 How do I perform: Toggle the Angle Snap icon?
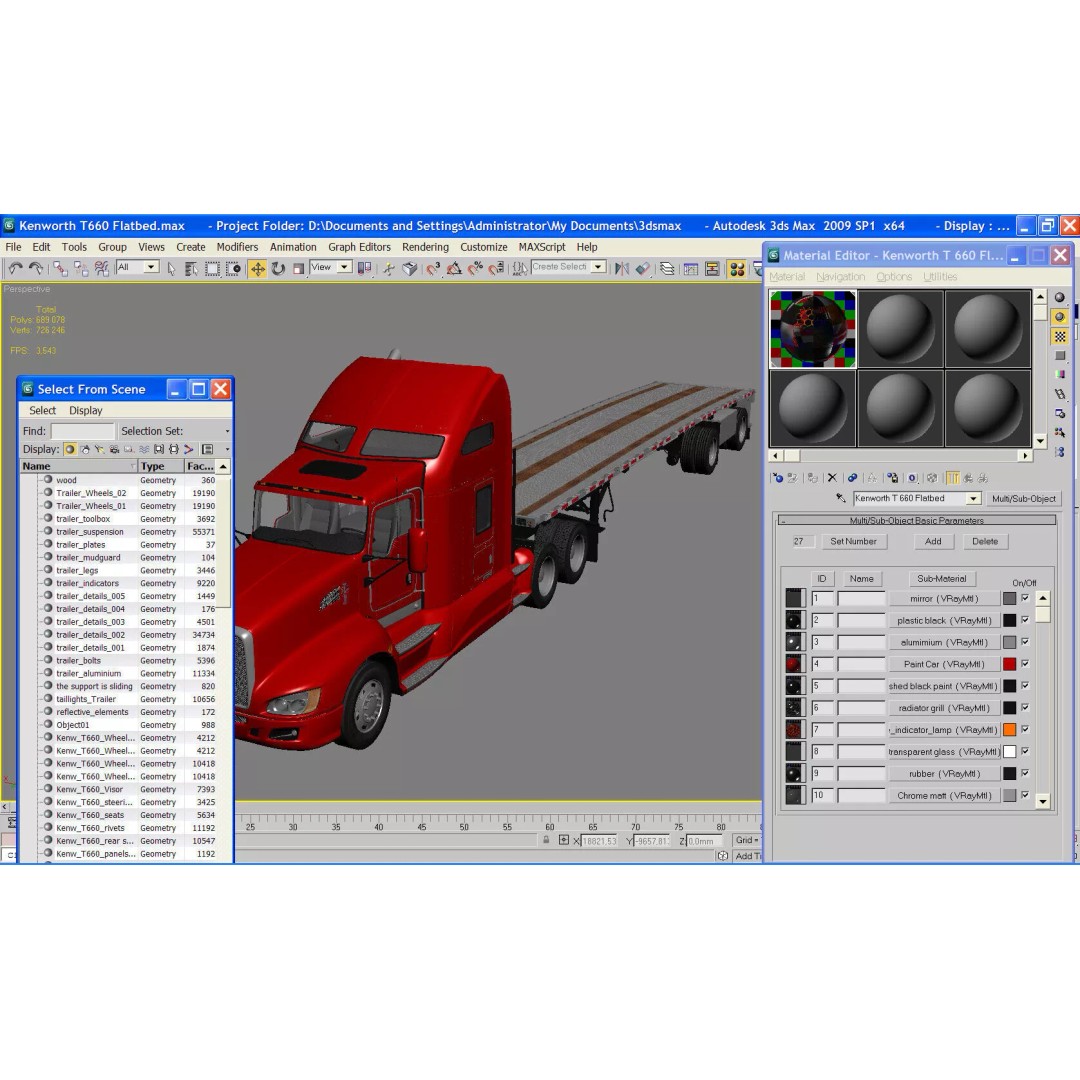pyautogui.click(x=454, y=269)
